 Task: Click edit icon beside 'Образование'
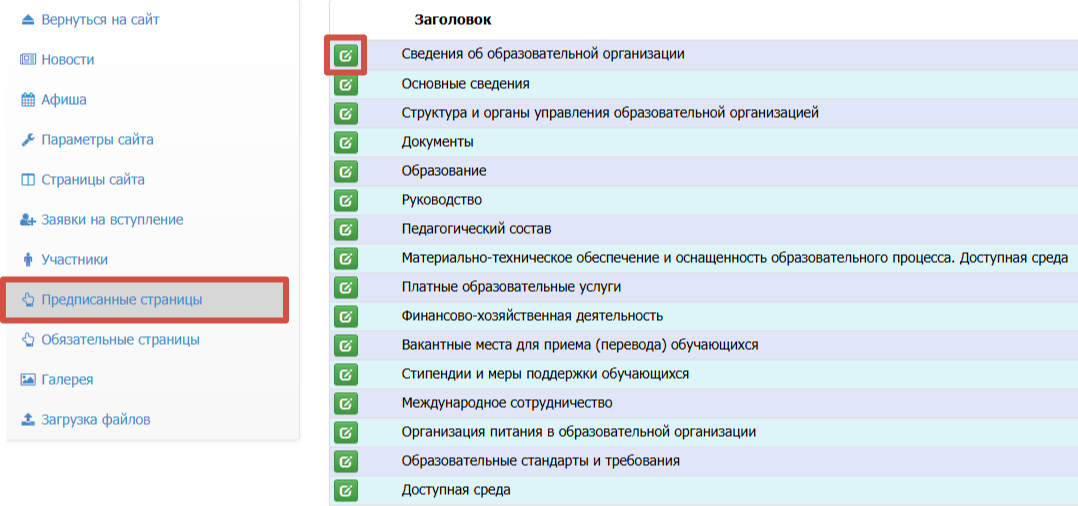[x=345, y=171]
